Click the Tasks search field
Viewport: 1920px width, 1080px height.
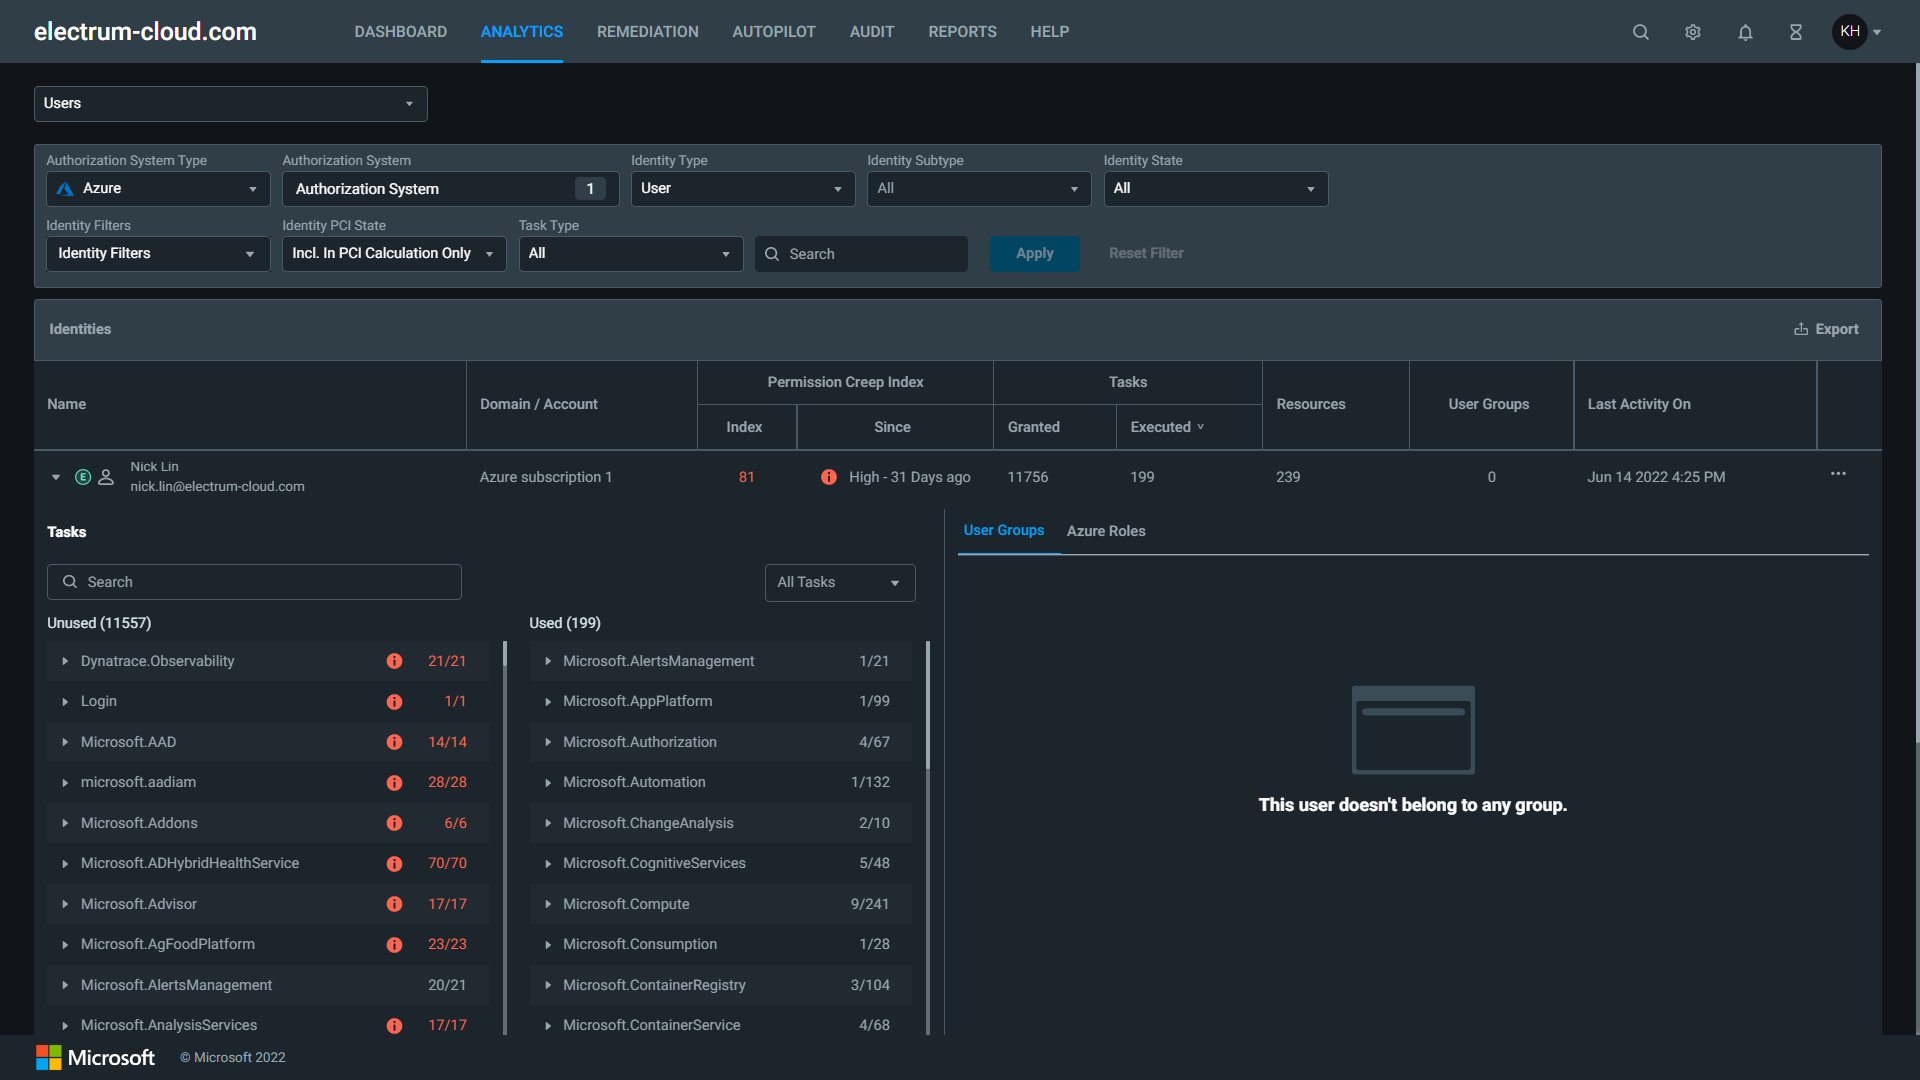[x=254, y=582]
